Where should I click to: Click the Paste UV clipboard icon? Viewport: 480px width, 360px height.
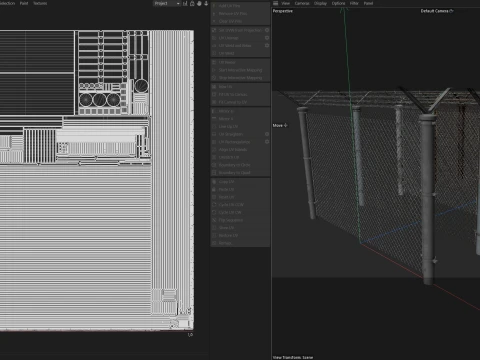tap(214, 190)
